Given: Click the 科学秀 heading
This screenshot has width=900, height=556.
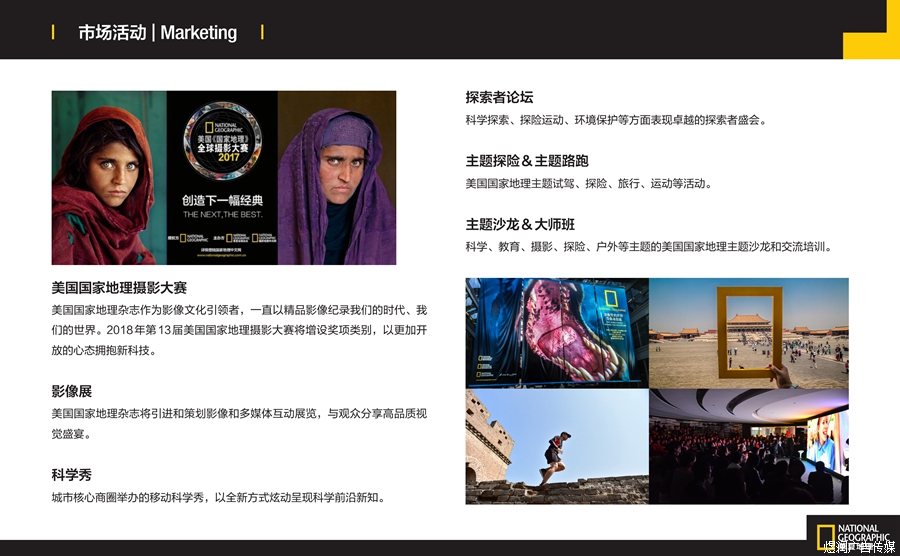Looking at the screenshot, I should point(72,475).
